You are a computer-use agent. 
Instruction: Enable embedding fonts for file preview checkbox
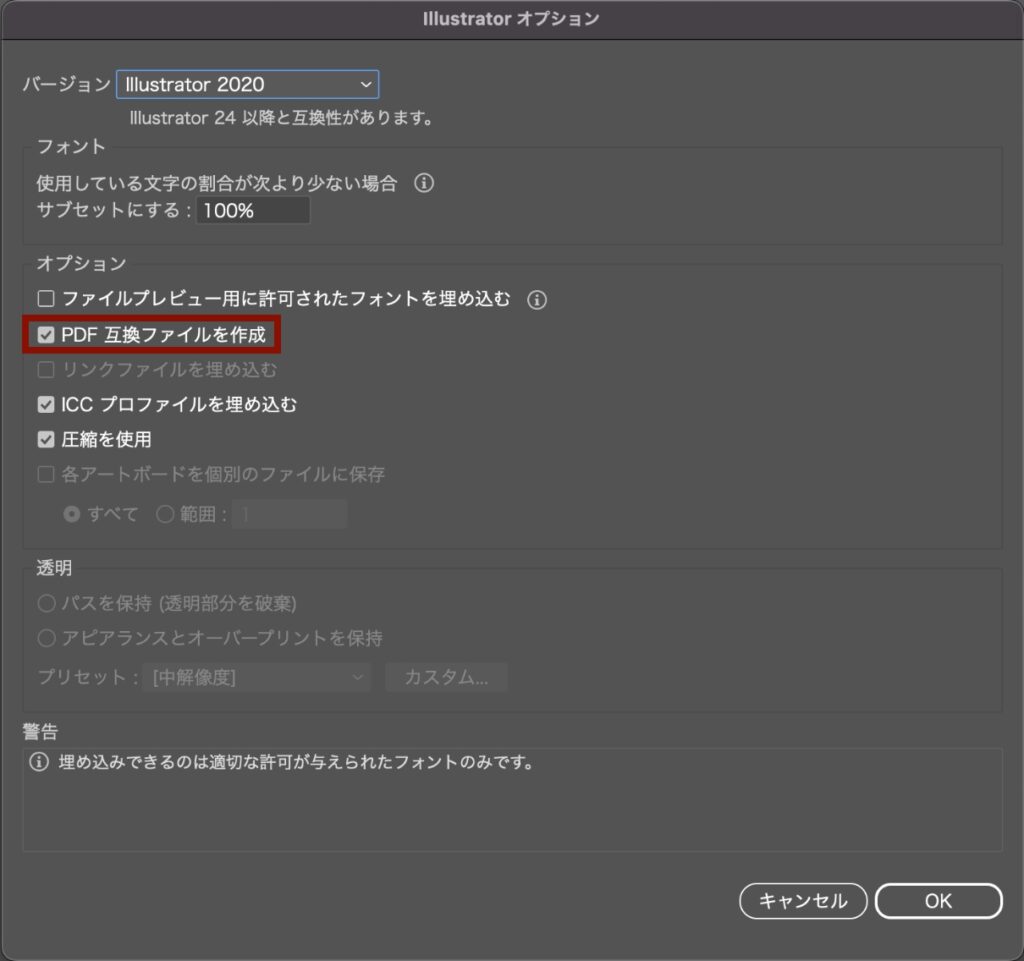[x=45, y=299]
